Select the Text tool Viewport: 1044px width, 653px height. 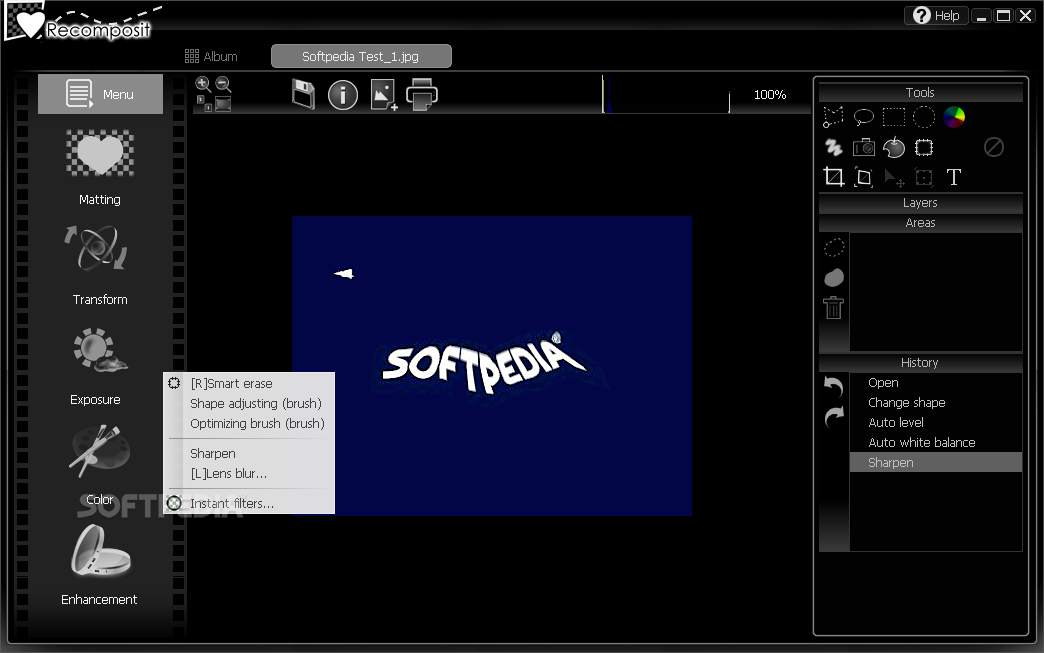[953, 177]
